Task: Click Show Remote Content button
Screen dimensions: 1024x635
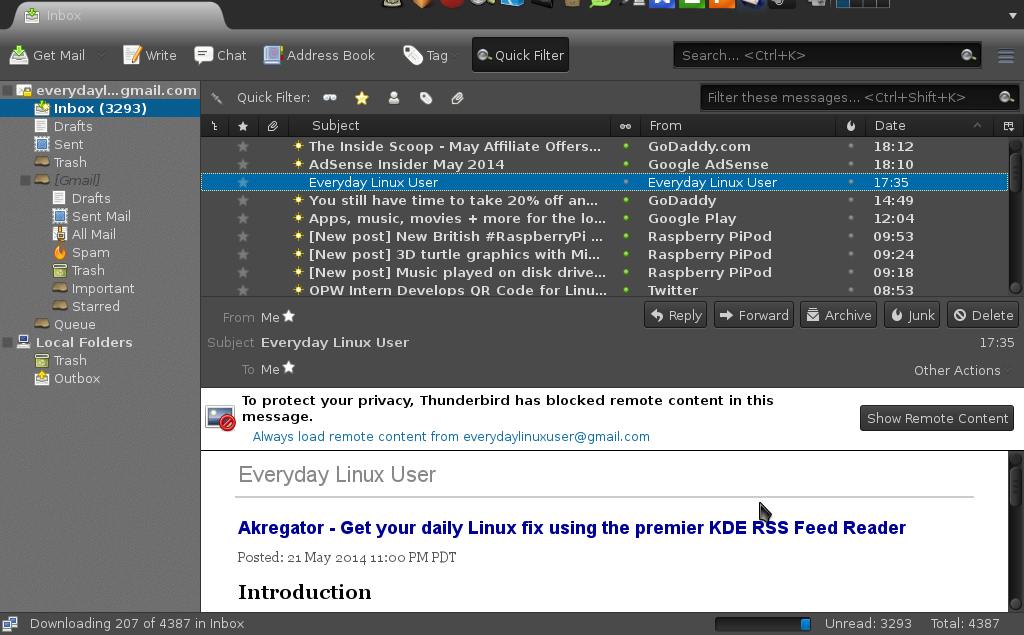Action: tap(936, 418)
